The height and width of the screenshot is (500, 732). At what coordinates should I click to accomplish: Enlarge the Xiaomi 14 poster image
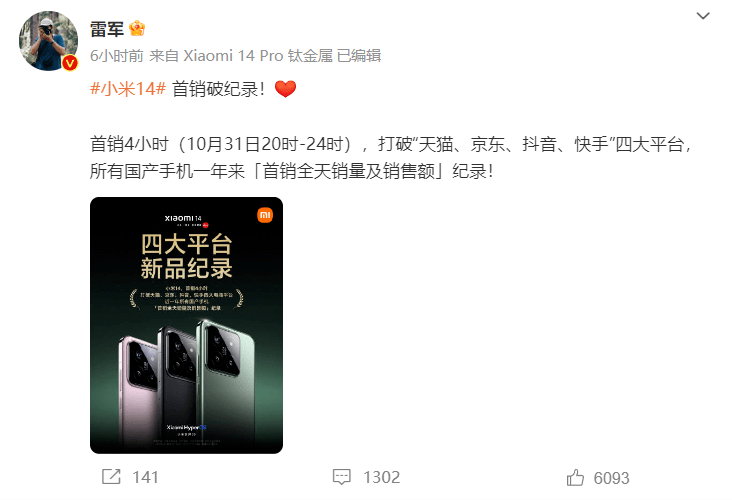[x=186, y=325]
